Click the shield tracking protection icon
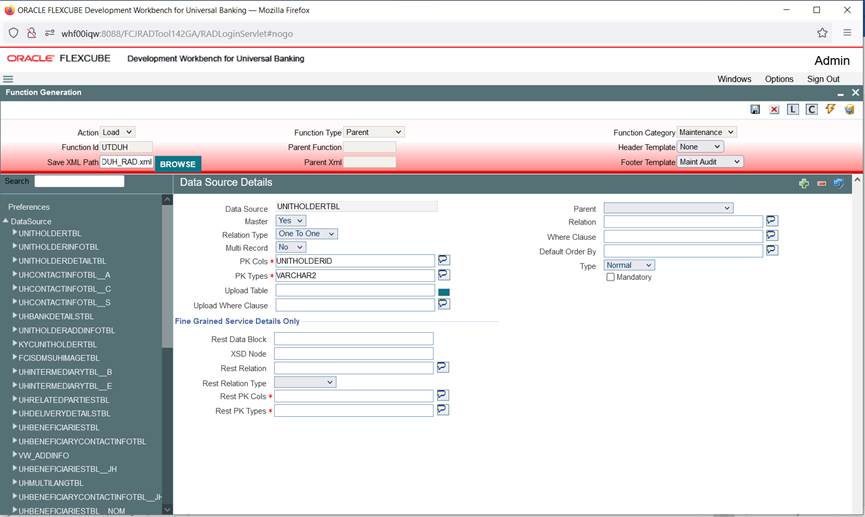Image resolution: width=865 pixels, height=517 pixels. point(13,33)
